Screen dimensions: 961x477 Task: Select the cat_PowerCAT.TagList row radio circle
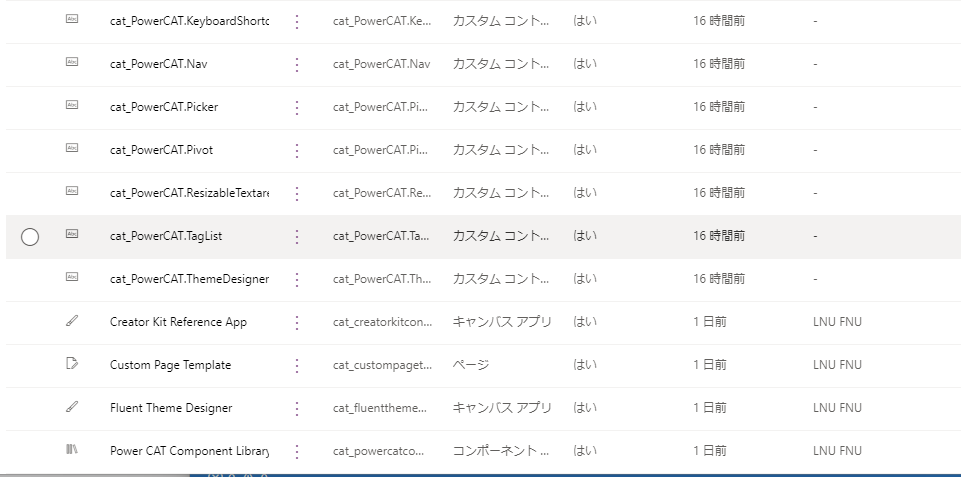coord(30,237)
